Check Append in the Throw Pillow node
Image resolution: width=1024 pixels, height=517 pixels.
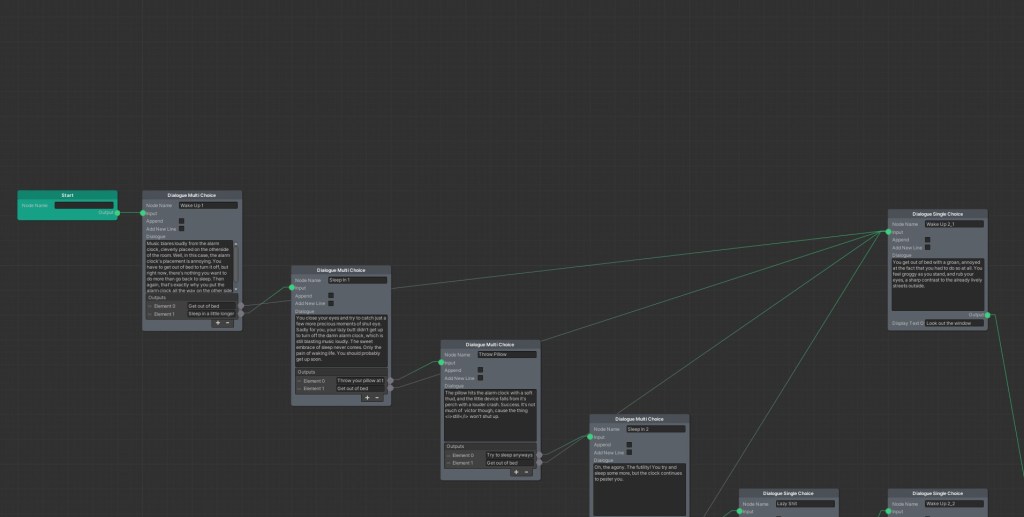point(480,370)
